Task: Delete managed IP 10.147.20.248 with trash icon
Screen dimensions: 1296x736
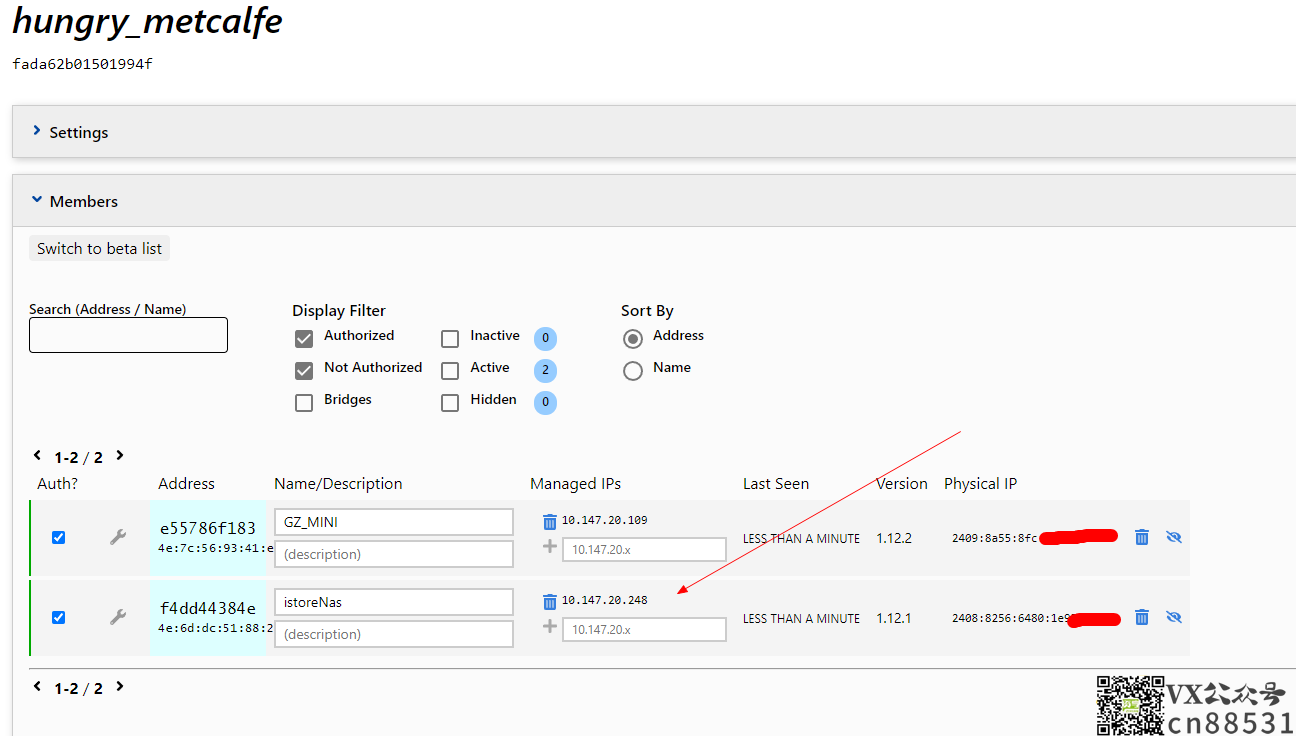Action: [549, 601]
